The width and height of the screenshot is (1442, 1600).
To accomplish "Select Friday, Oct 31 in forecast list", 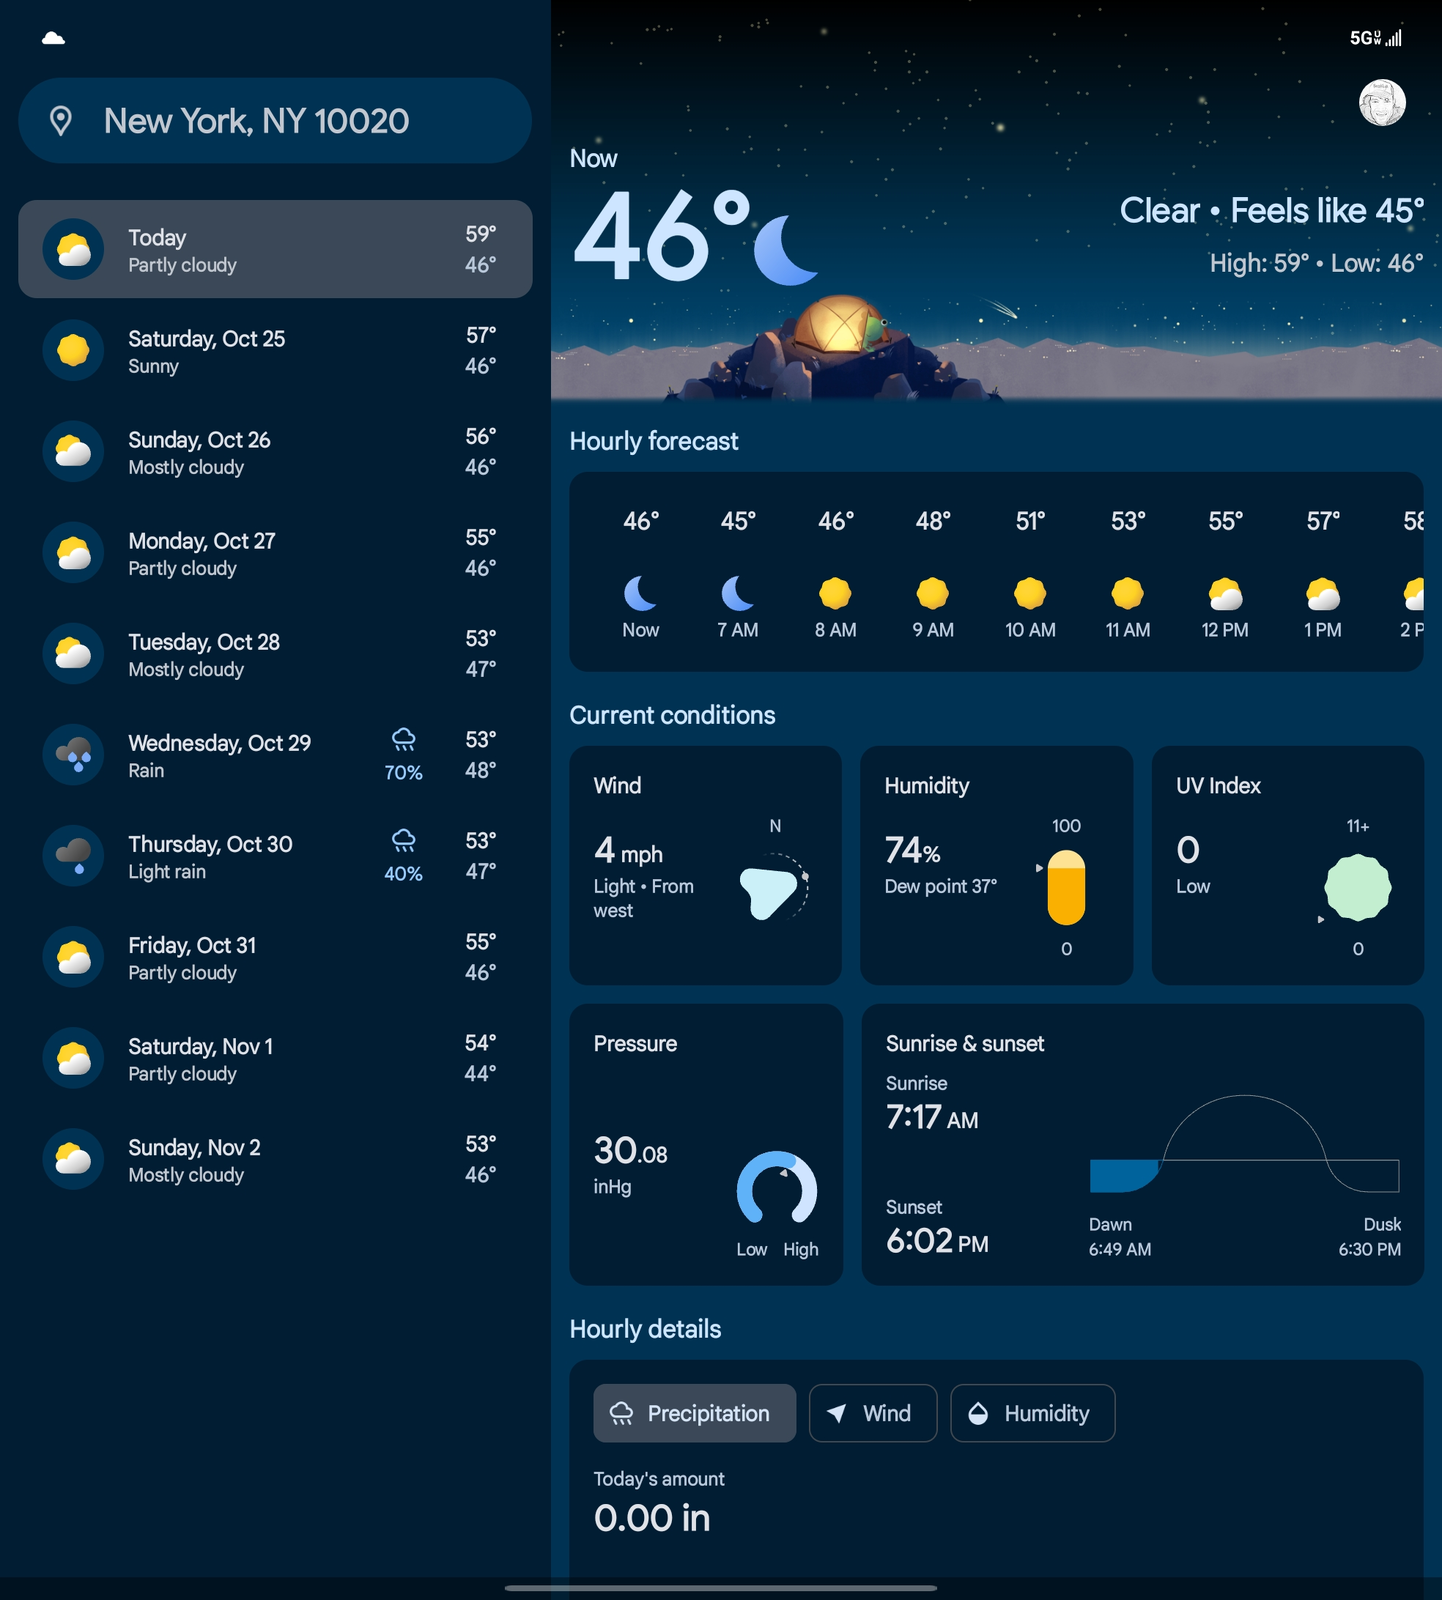I will point(275,958).
